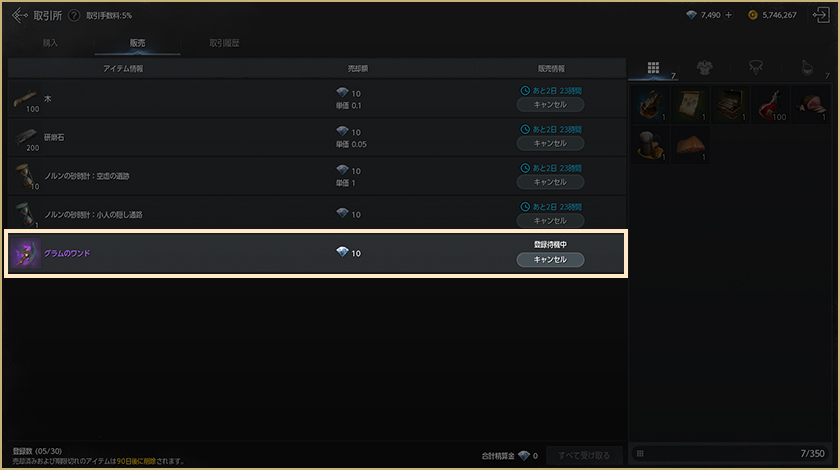Cancel the グラムのワンド listing
Screen dimensions: 840x470
click(x=550, y=259)
